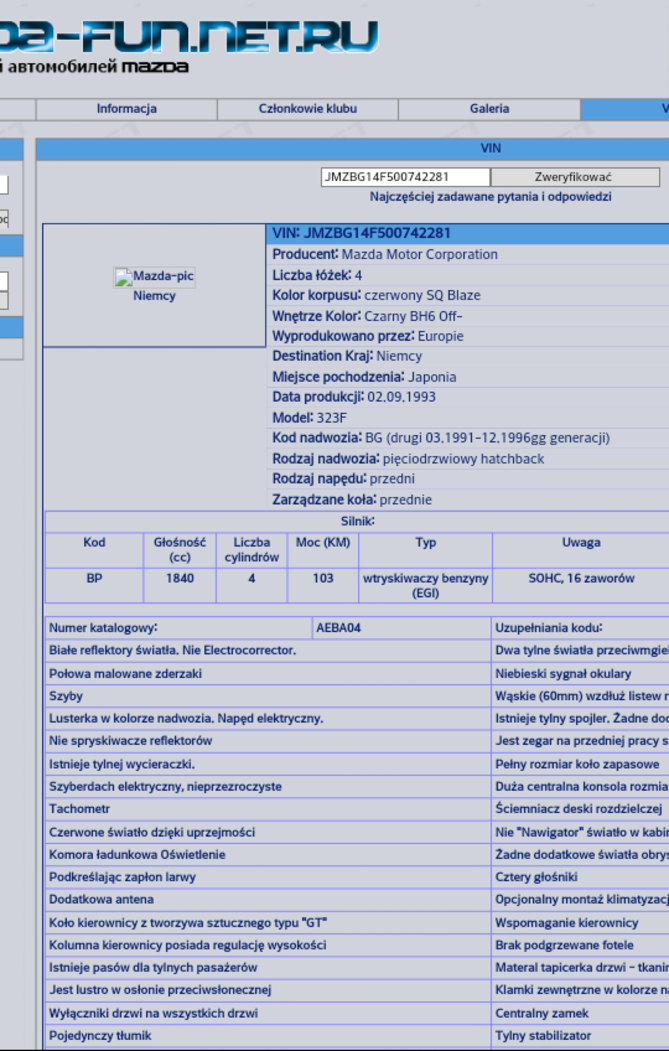Click 'Połowa malowane zderzaki' row
This screenshot has height=1051, width=669.
click(x=268, y=674)
